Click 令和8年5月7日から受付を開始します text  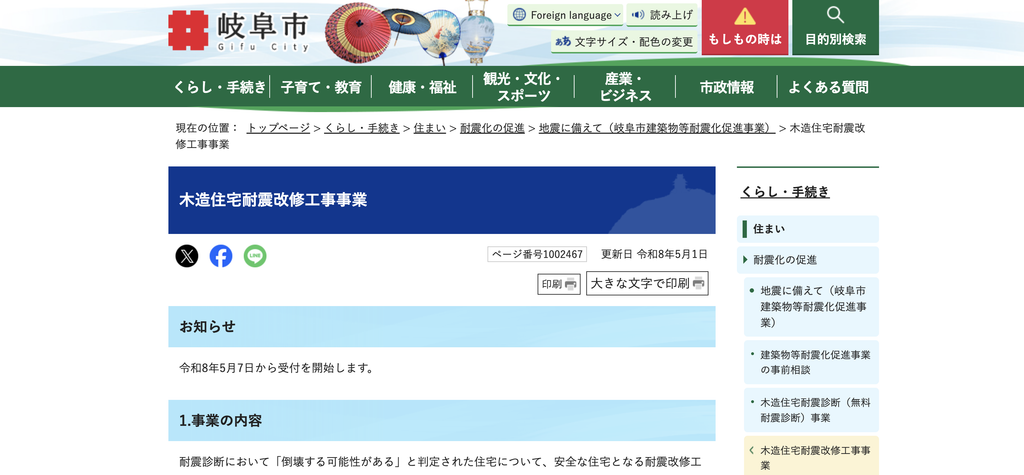coord(277,368)
